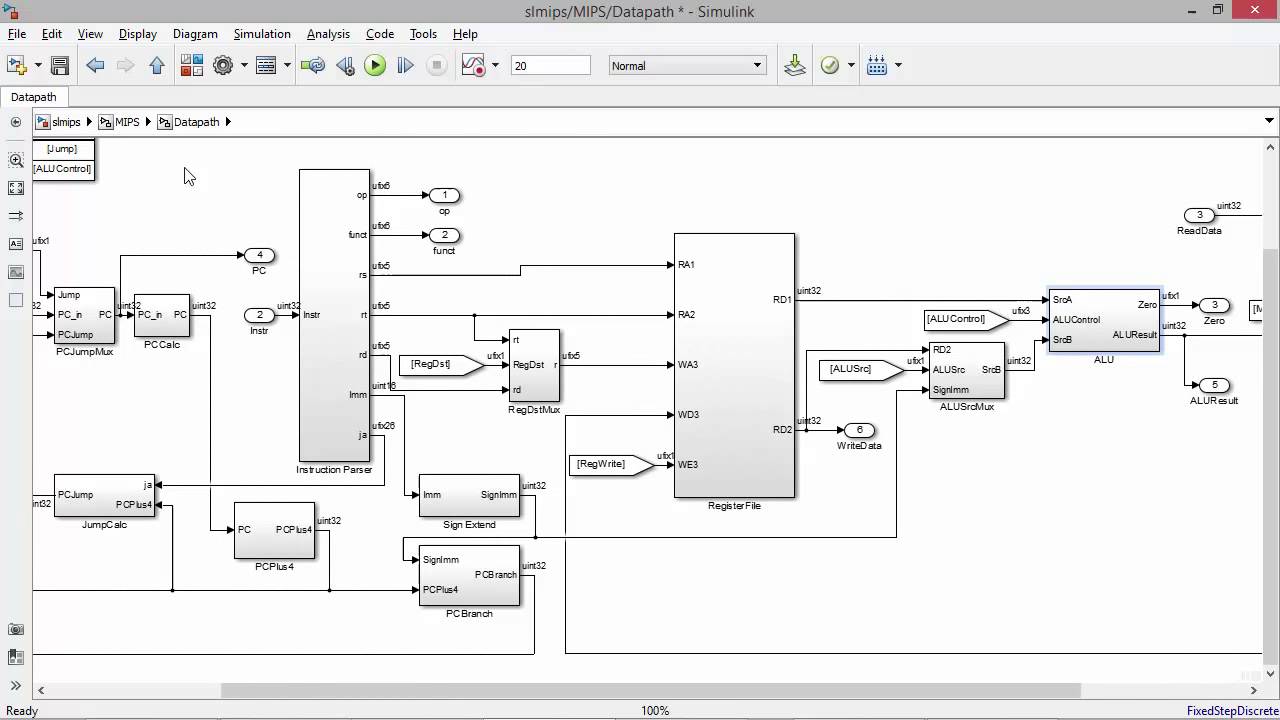
Task: Open the File menu
Action: coord(17,33)
